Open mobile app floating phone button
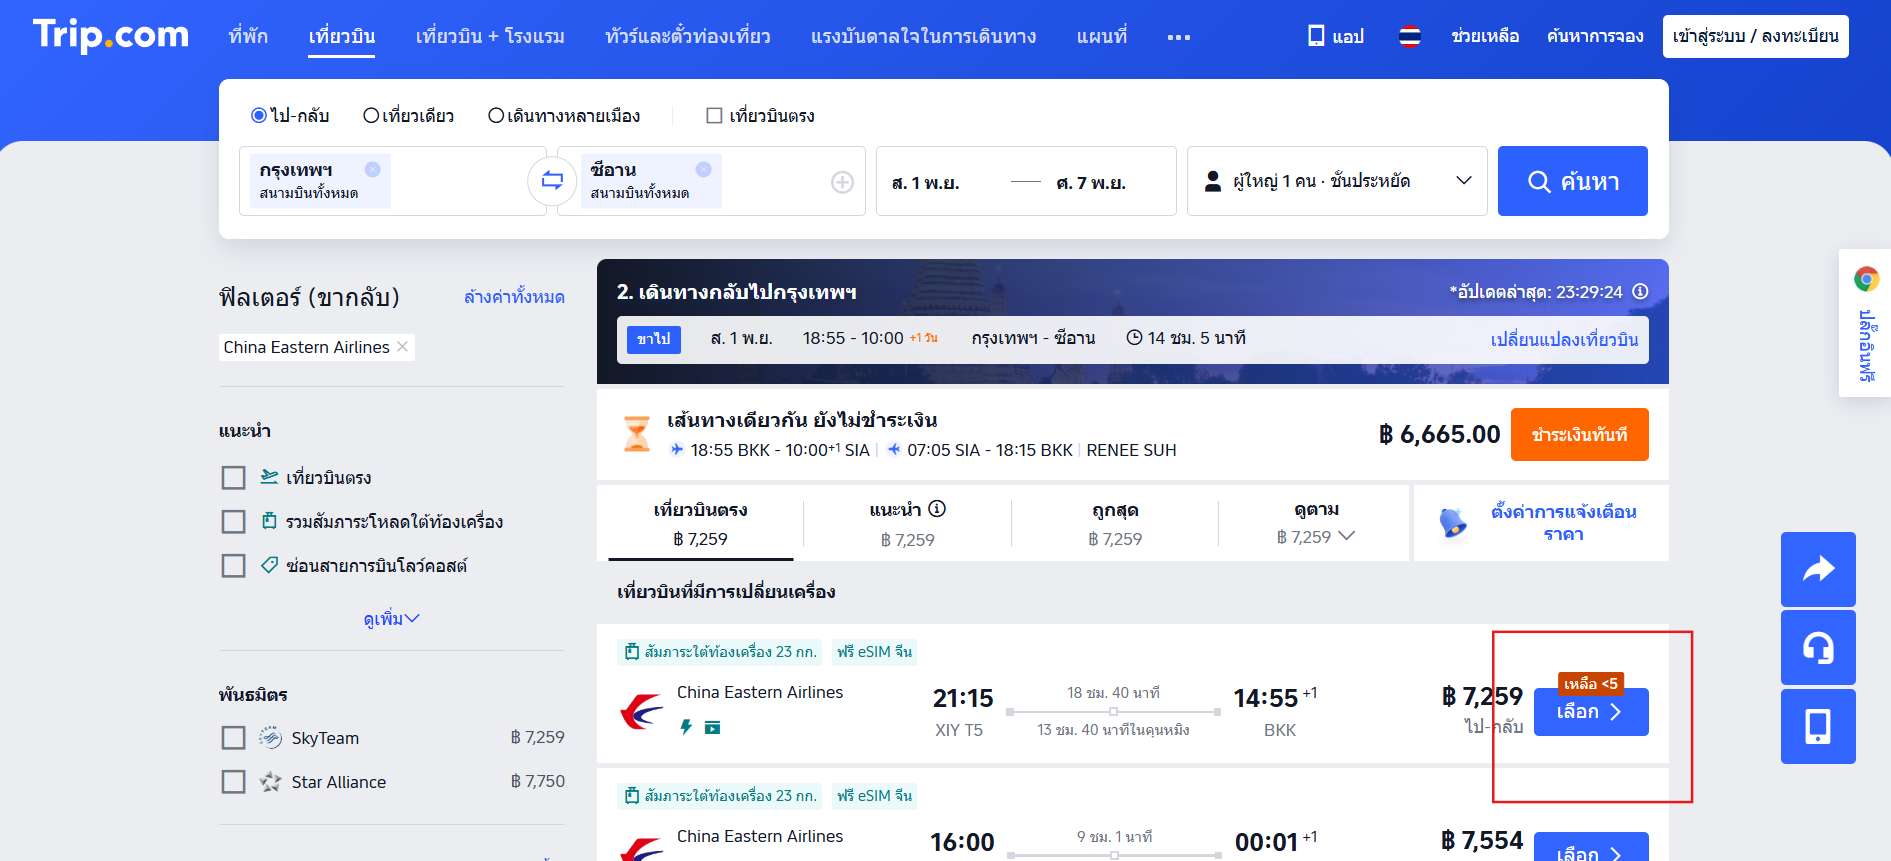The image size is (1891, 861). click(x=1818, y=727)
